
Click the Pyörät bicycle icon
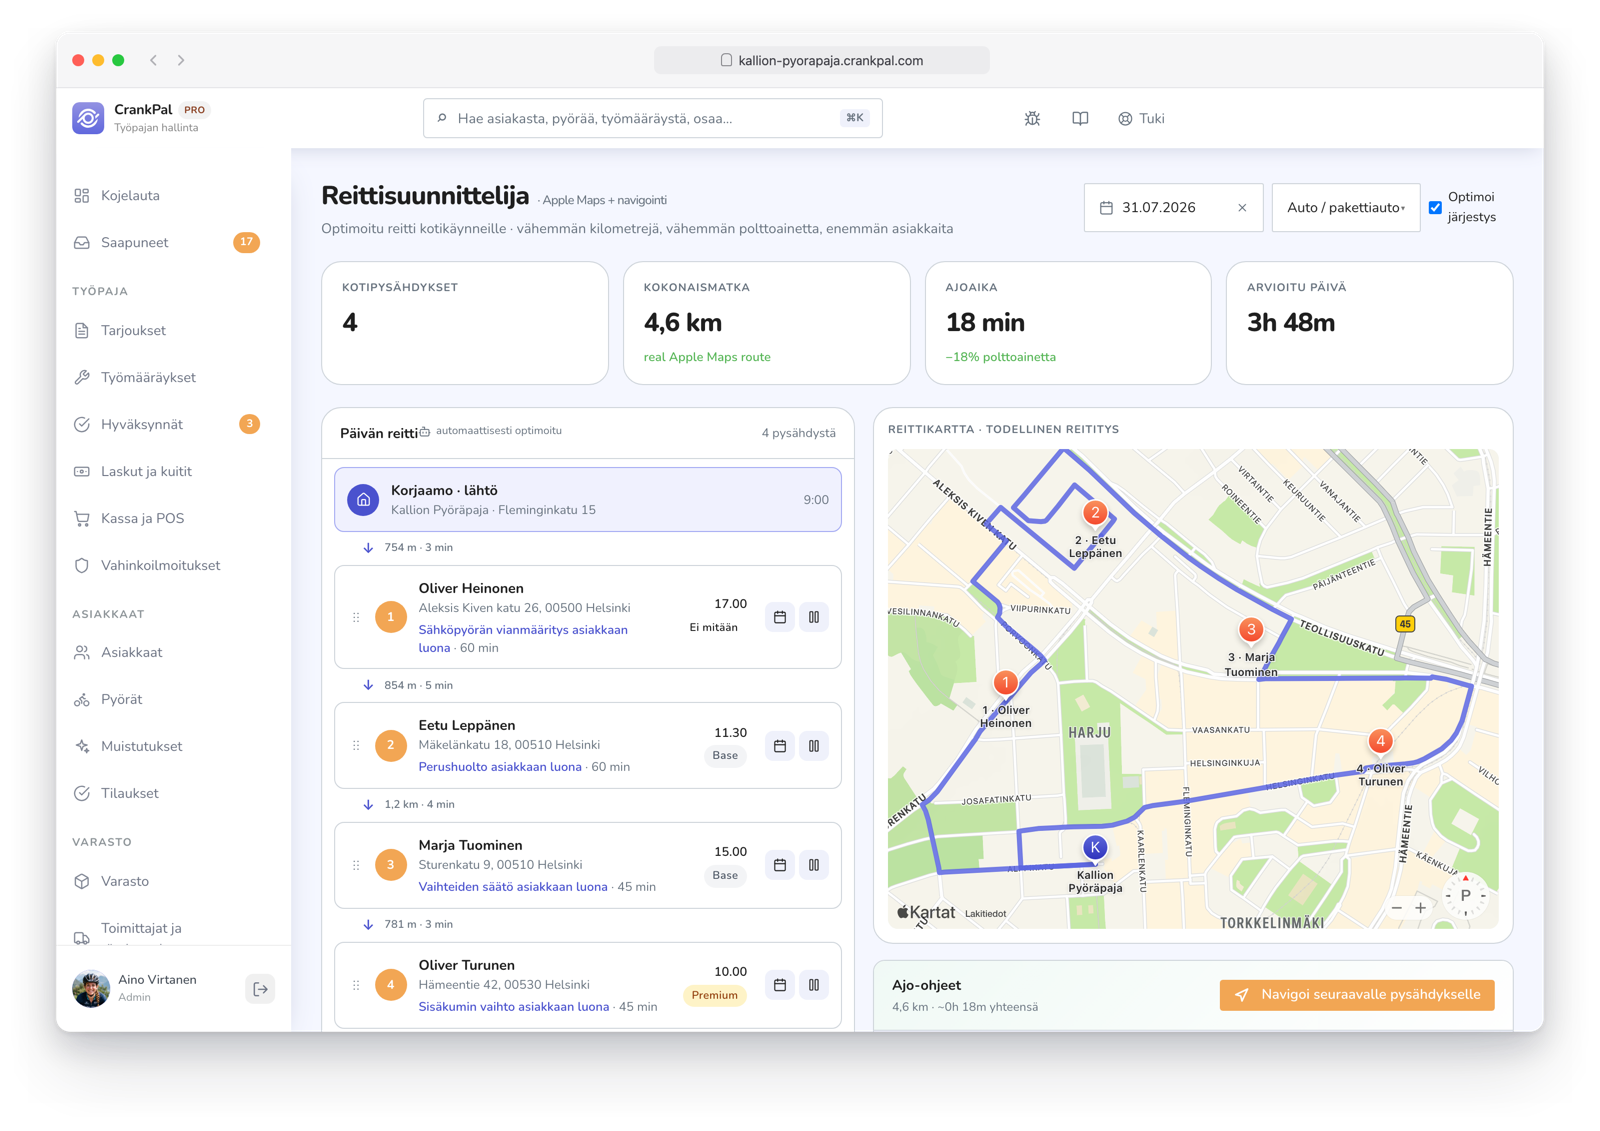[82, 700]
